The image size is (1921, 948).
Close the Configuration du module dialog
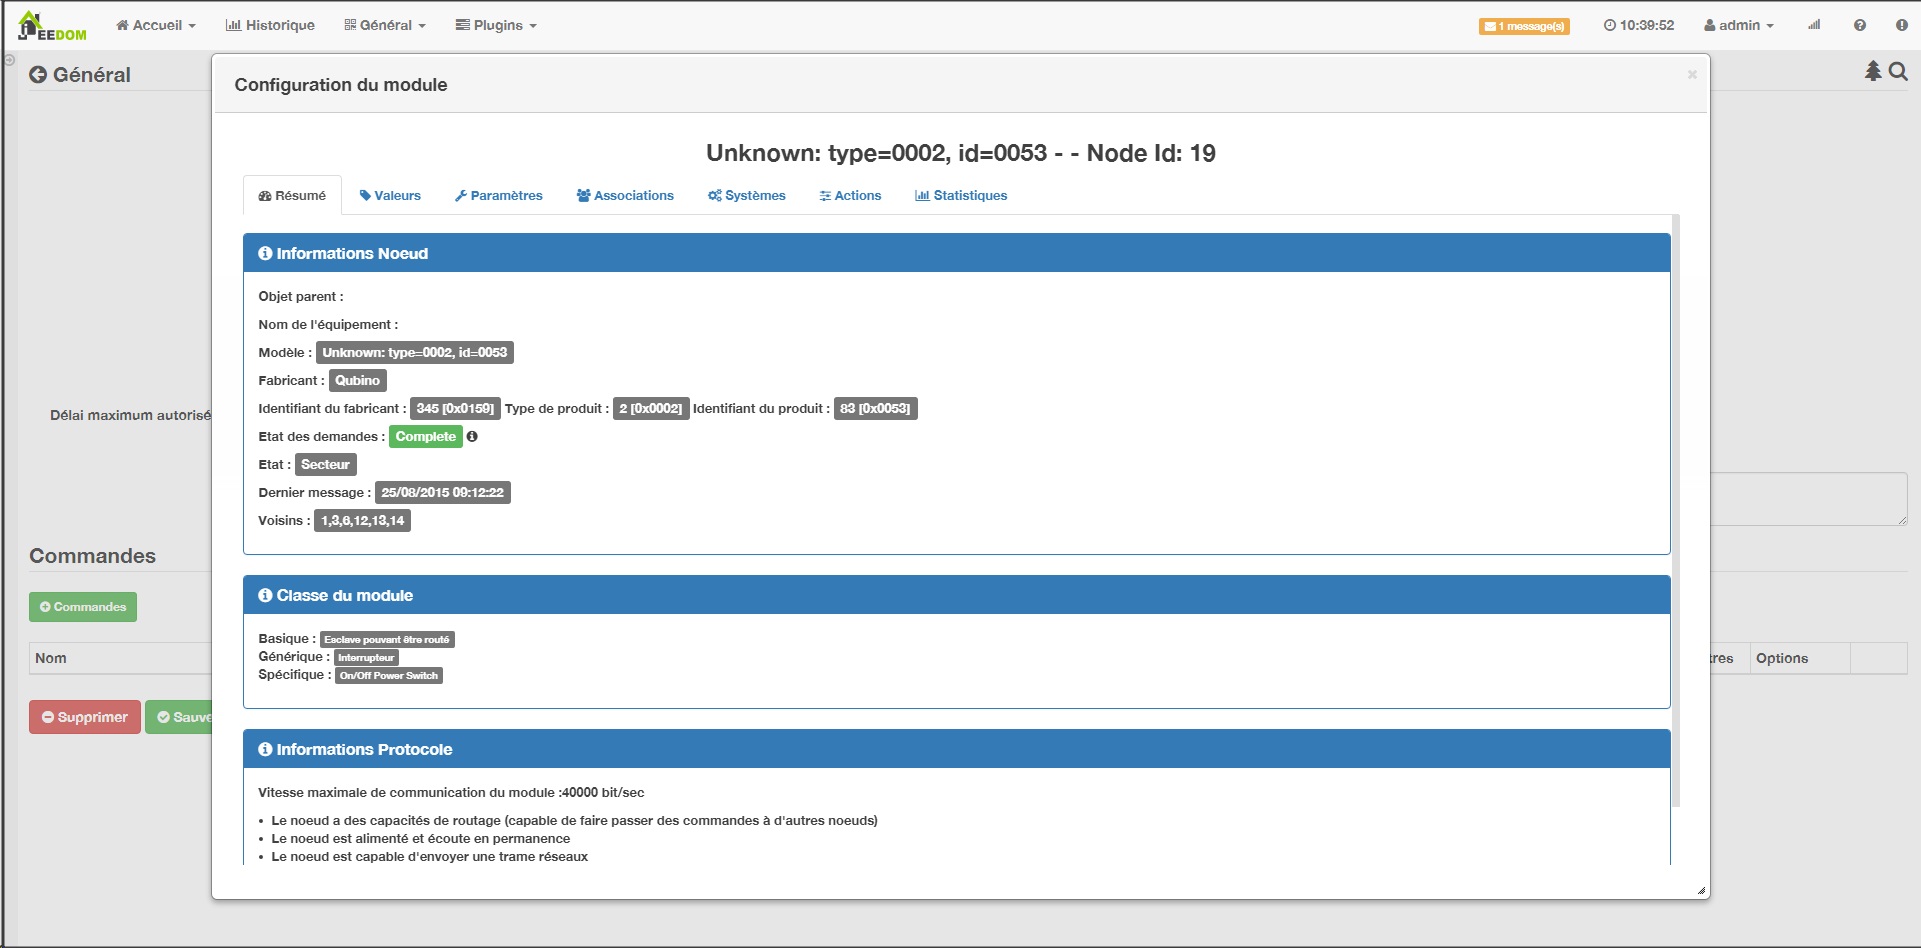coord(1692,74)
